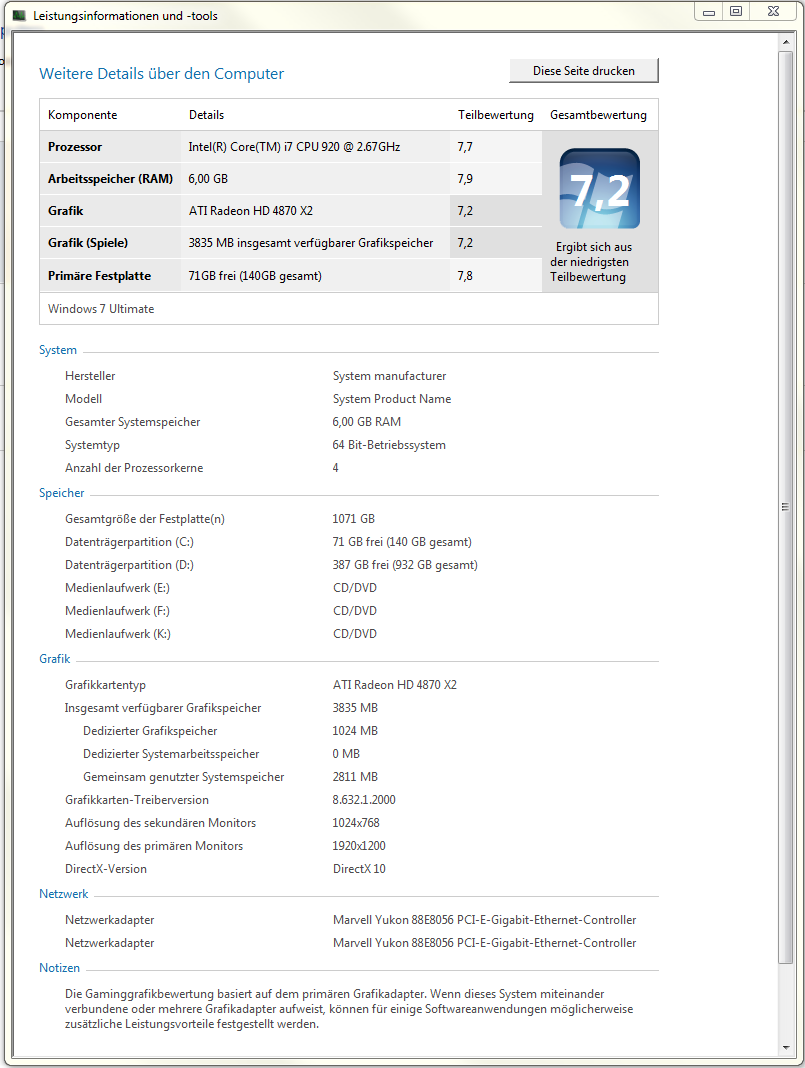Print this page with Diese Seite drucken
This screenshot has width=805, height=1068.
(x=584, y=71)
